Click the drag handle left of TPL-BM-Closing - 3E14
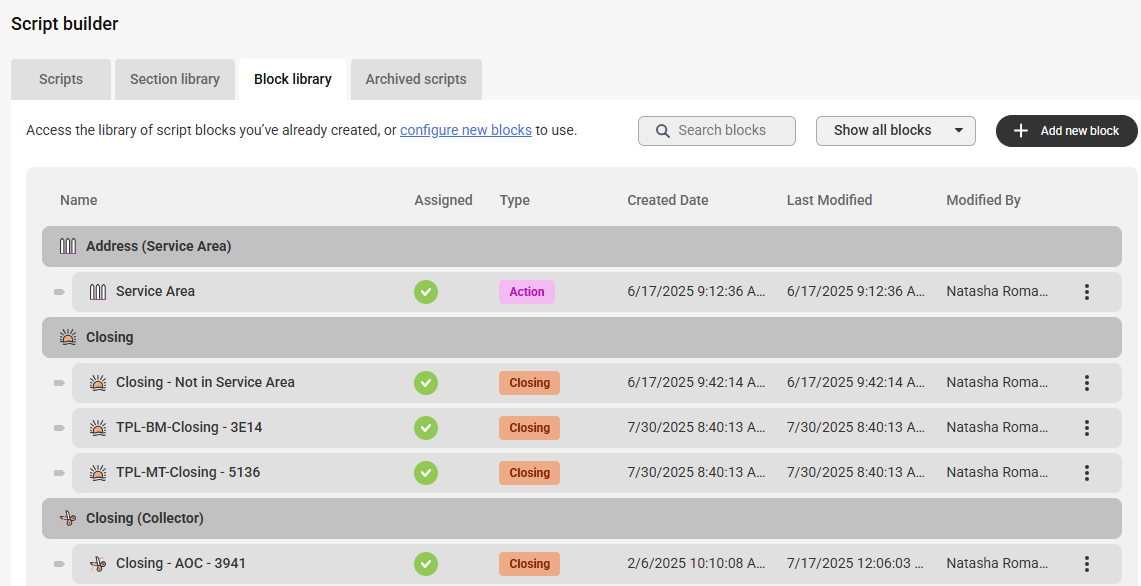Screen dimensions: 1141x586 point(59,428)
